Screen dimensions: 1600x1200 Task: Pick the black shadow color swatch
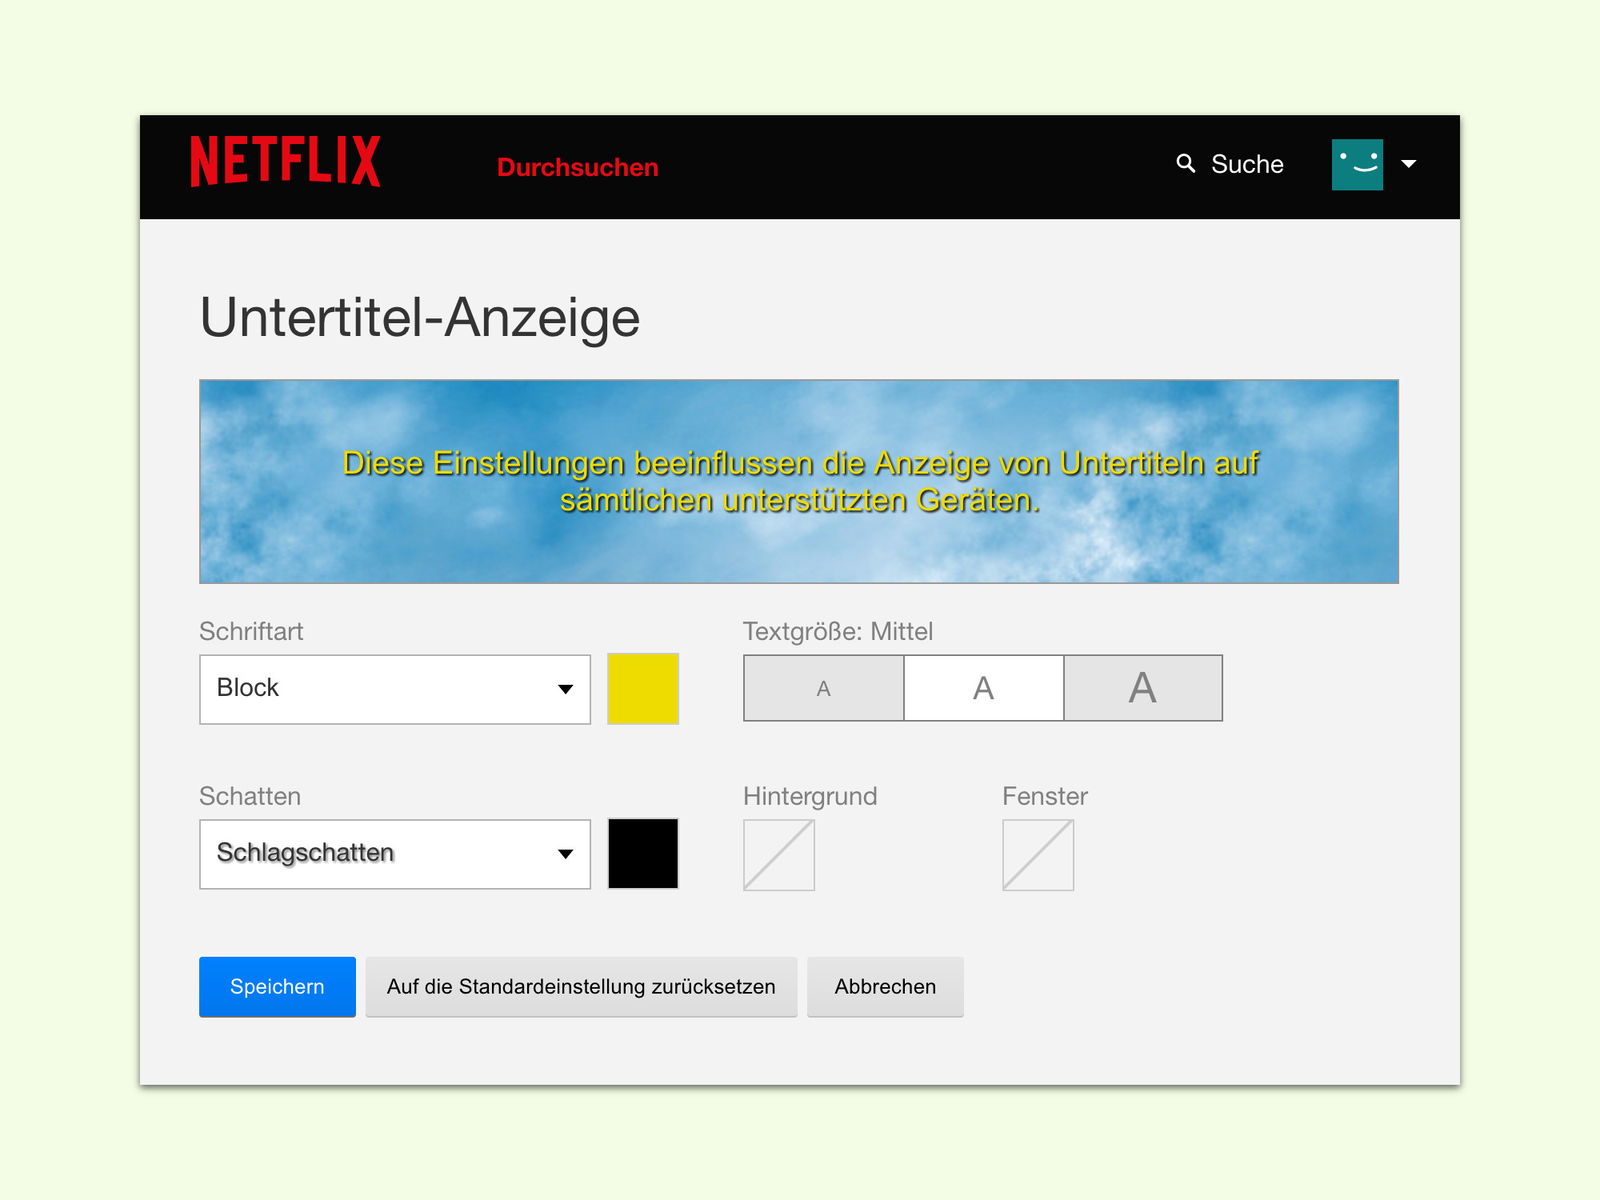[x=643, y=854]
